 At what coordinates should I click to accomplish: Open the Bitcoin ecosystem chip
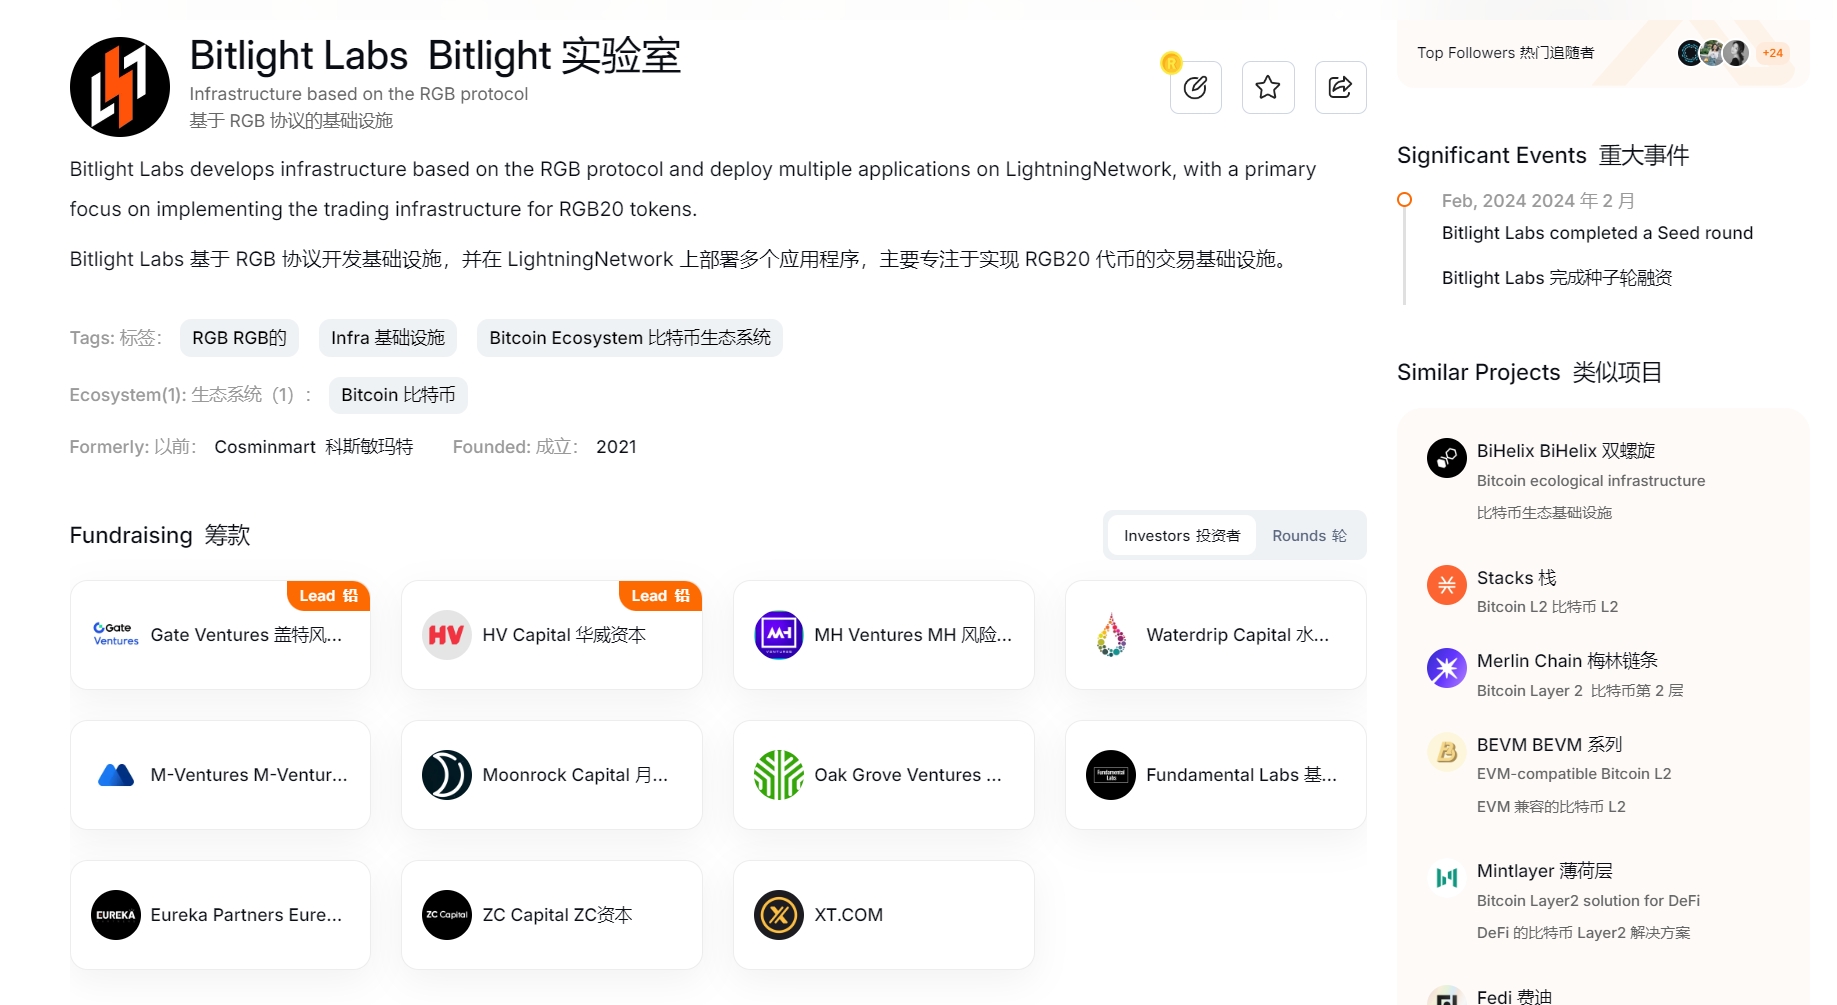[398, 395]
